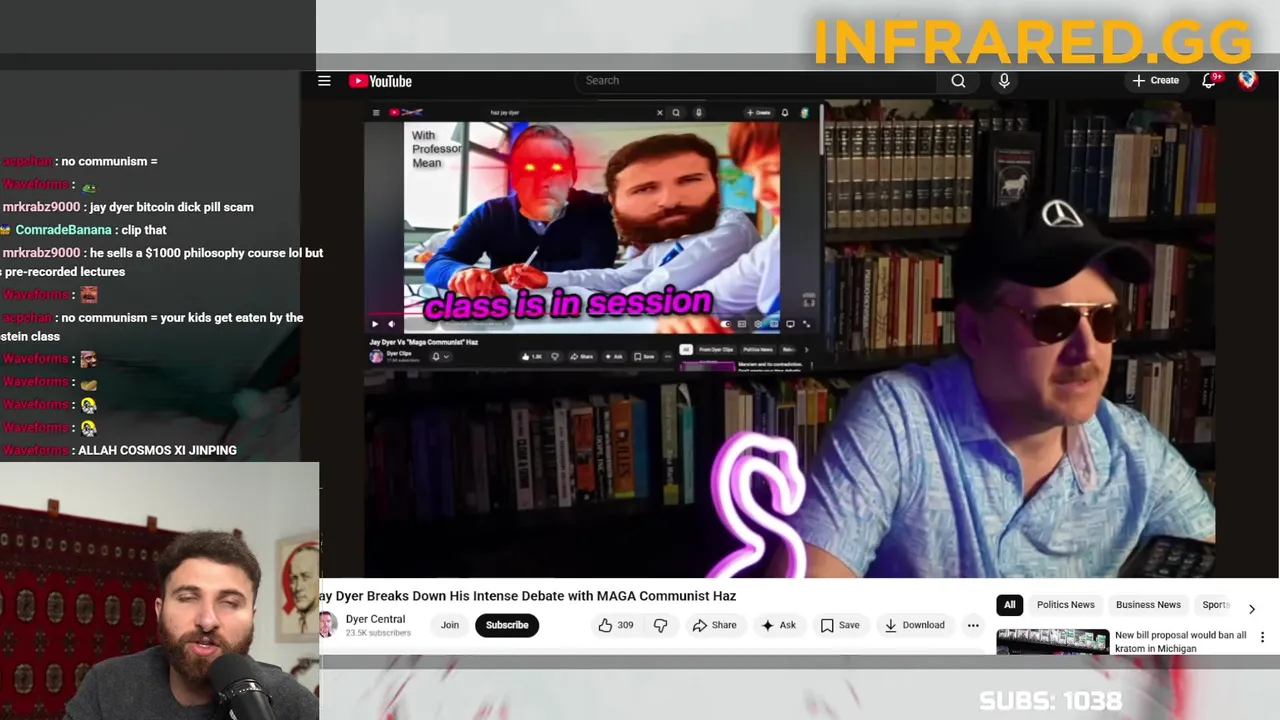The image size is (1280, 720).
Task: Select the Sports chip
Action: click(x=1214, y=605)
